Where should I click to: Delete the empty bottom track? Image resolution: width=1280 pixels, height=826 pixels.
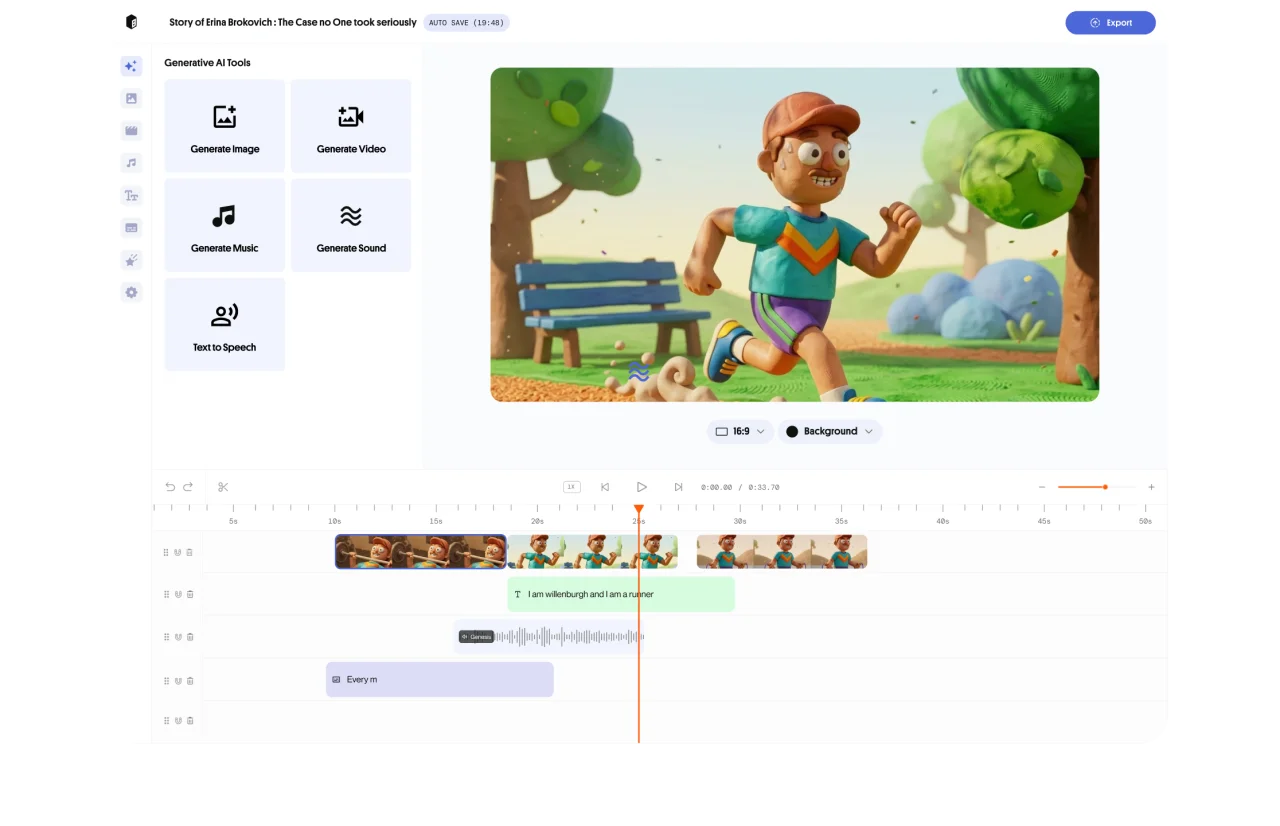point(190,720)
